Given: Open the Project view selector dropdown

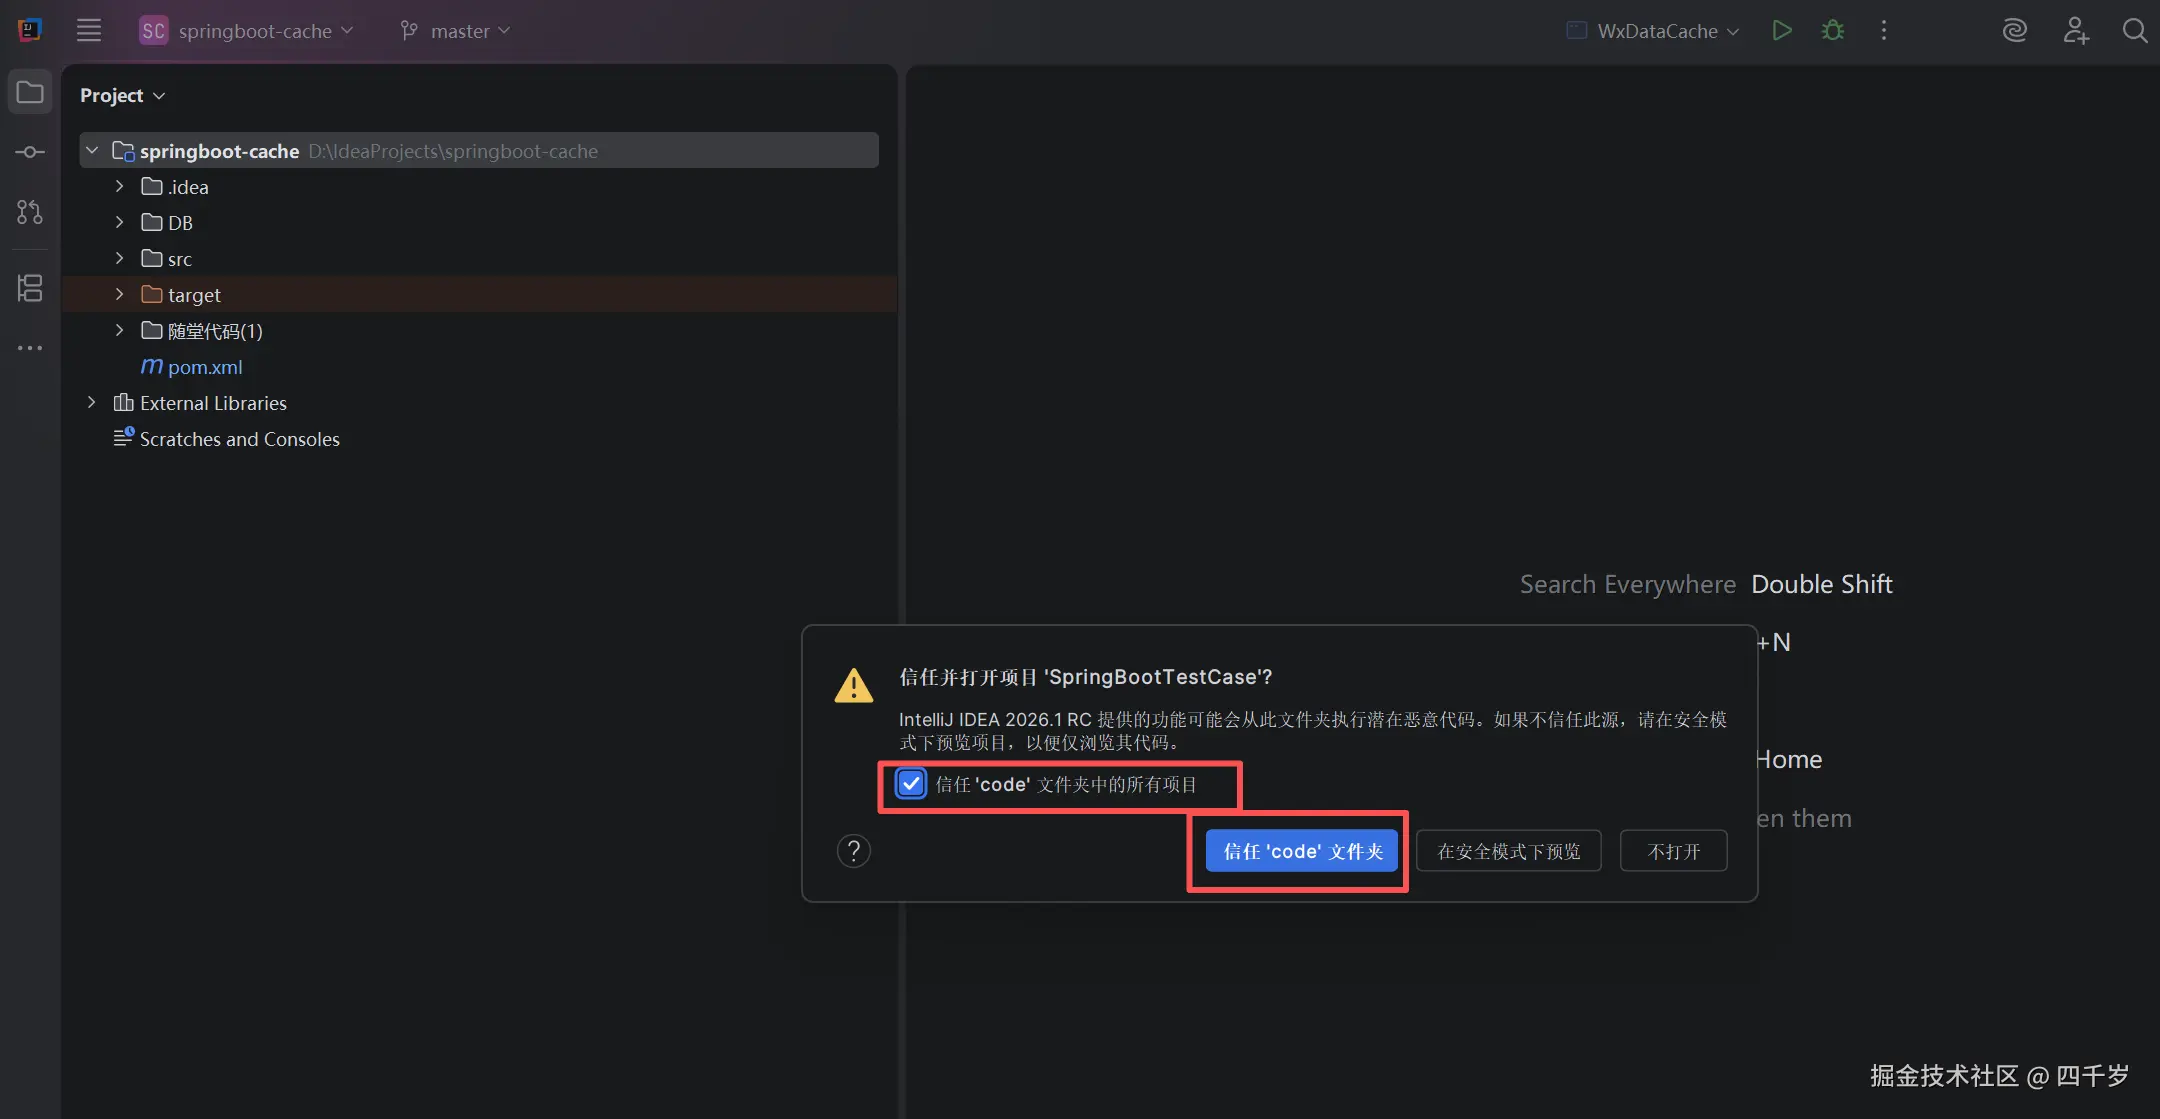Looking at the screenshot, I should pyautogui.click(x=122, y=95).
